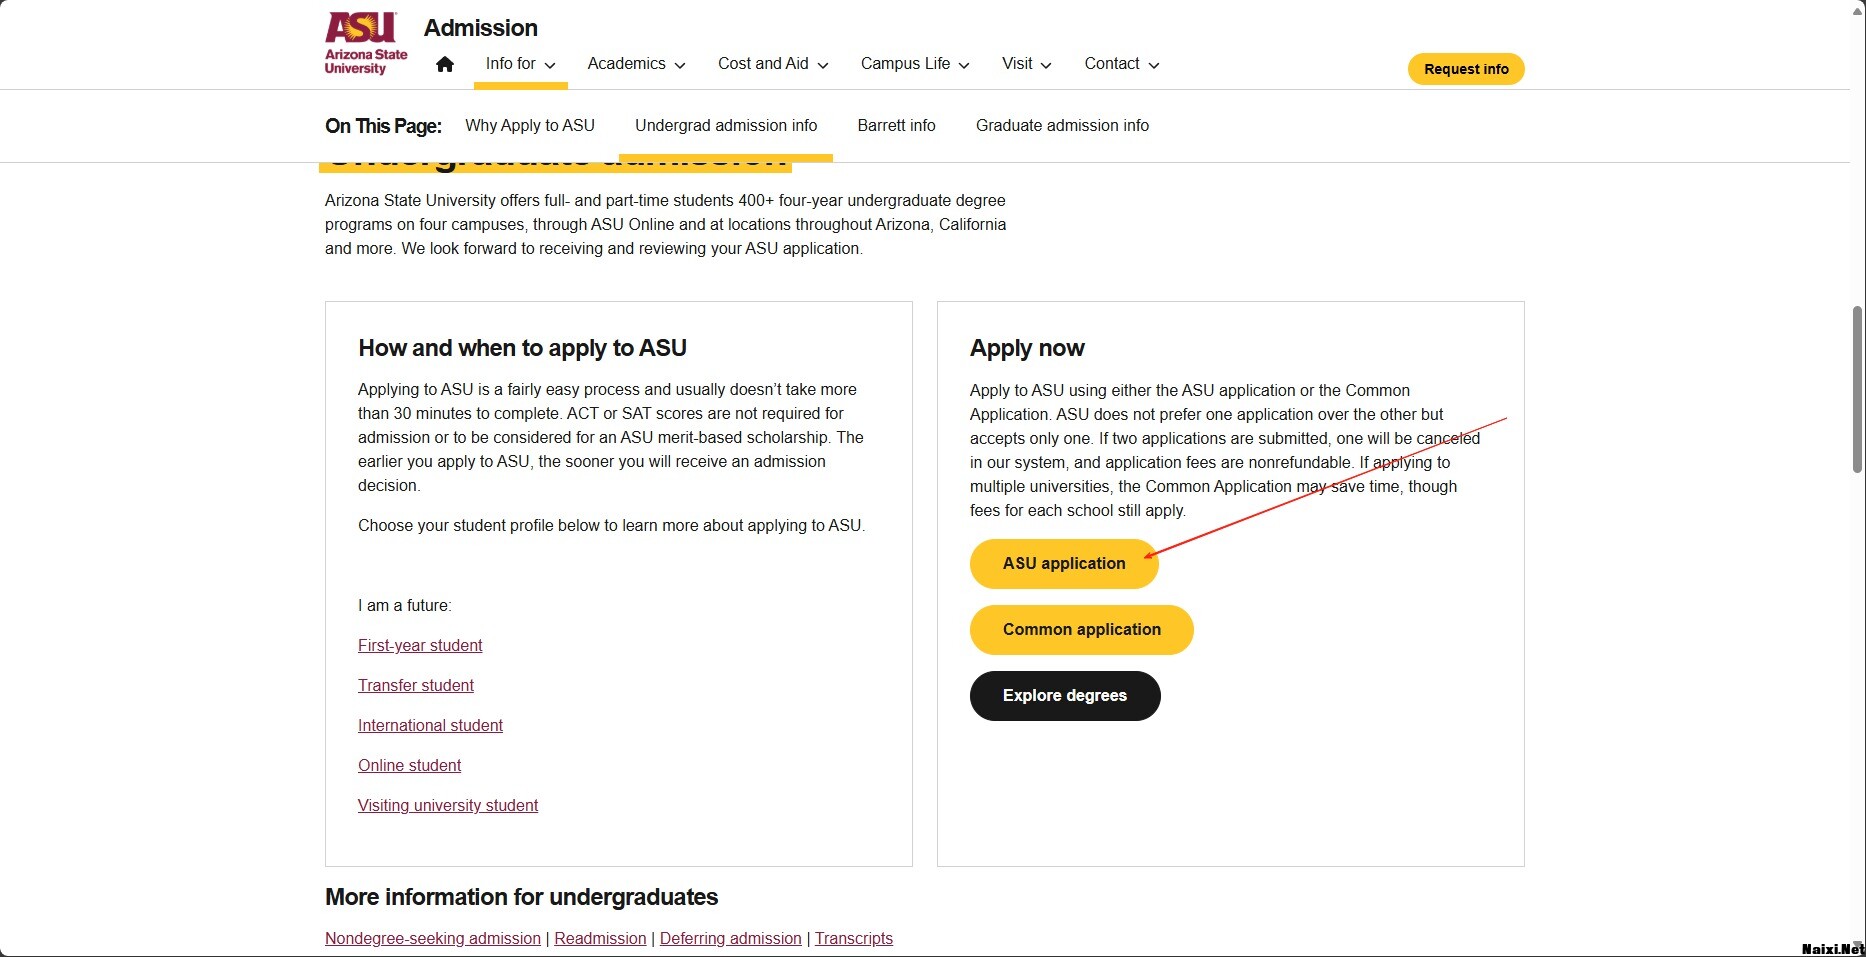Screen dimensions: 1866x957
Task: Open the Readmission link
Action: [x=600, y=939]
